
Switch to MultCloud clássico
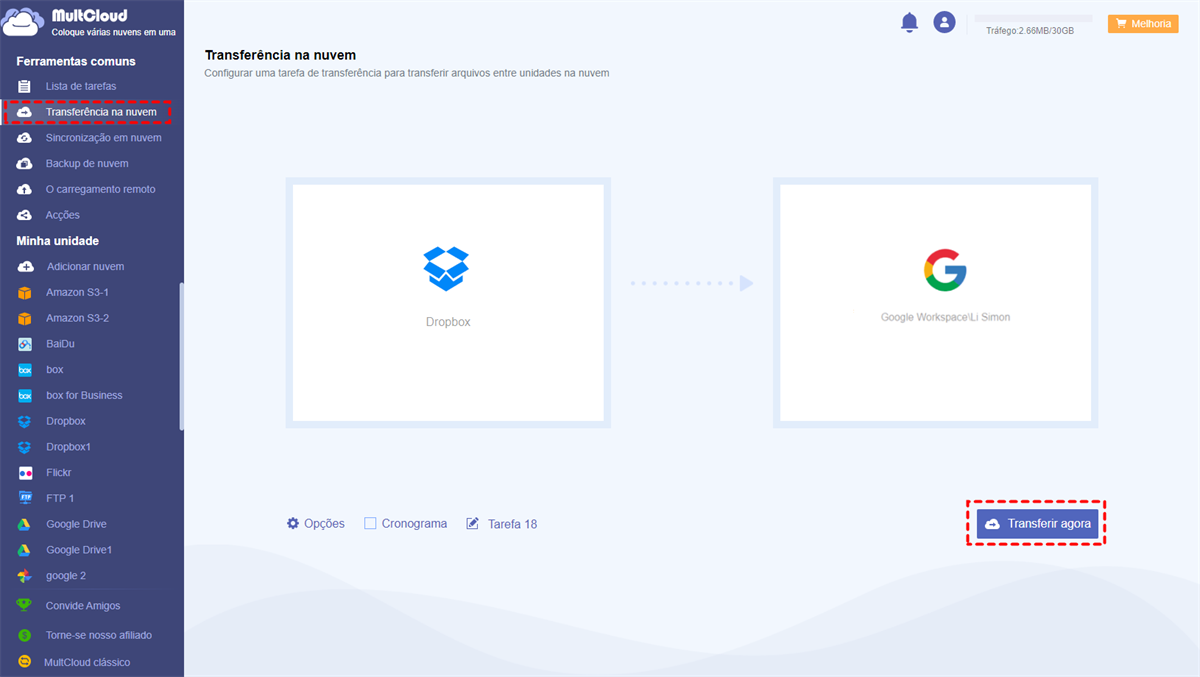coord(87,662)
